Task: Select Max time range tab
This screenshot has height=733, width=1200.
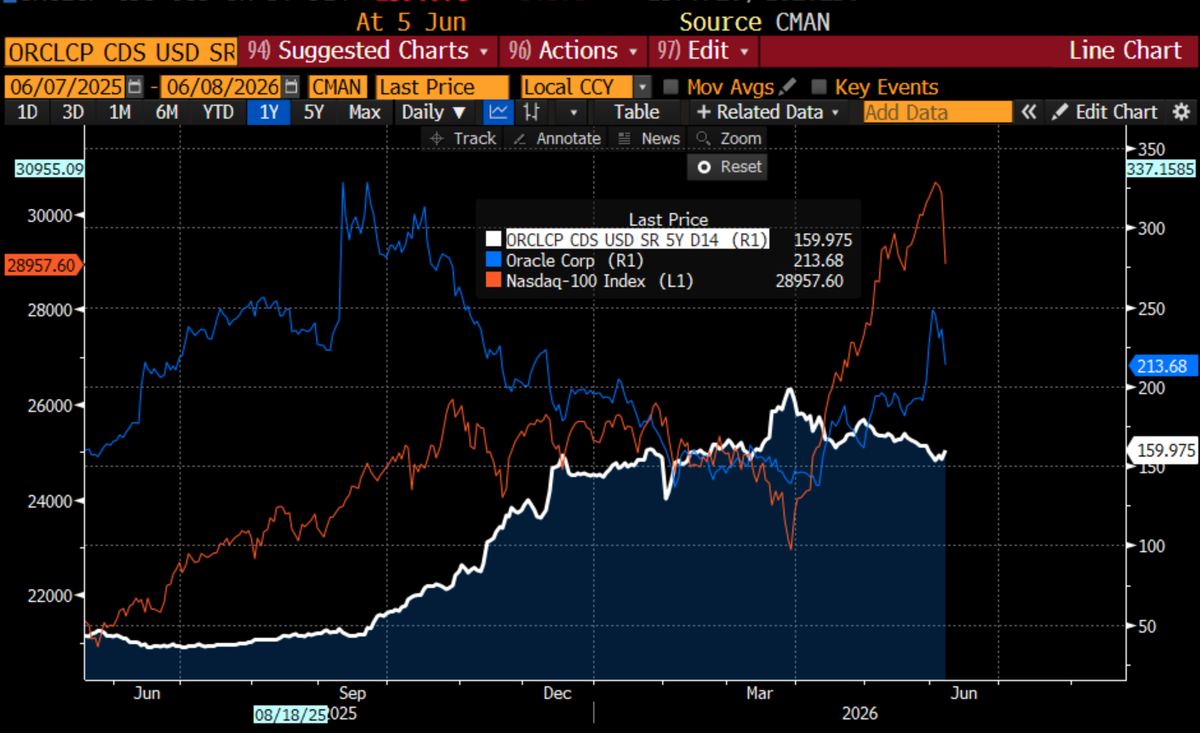Action: [x=364, y=112]
